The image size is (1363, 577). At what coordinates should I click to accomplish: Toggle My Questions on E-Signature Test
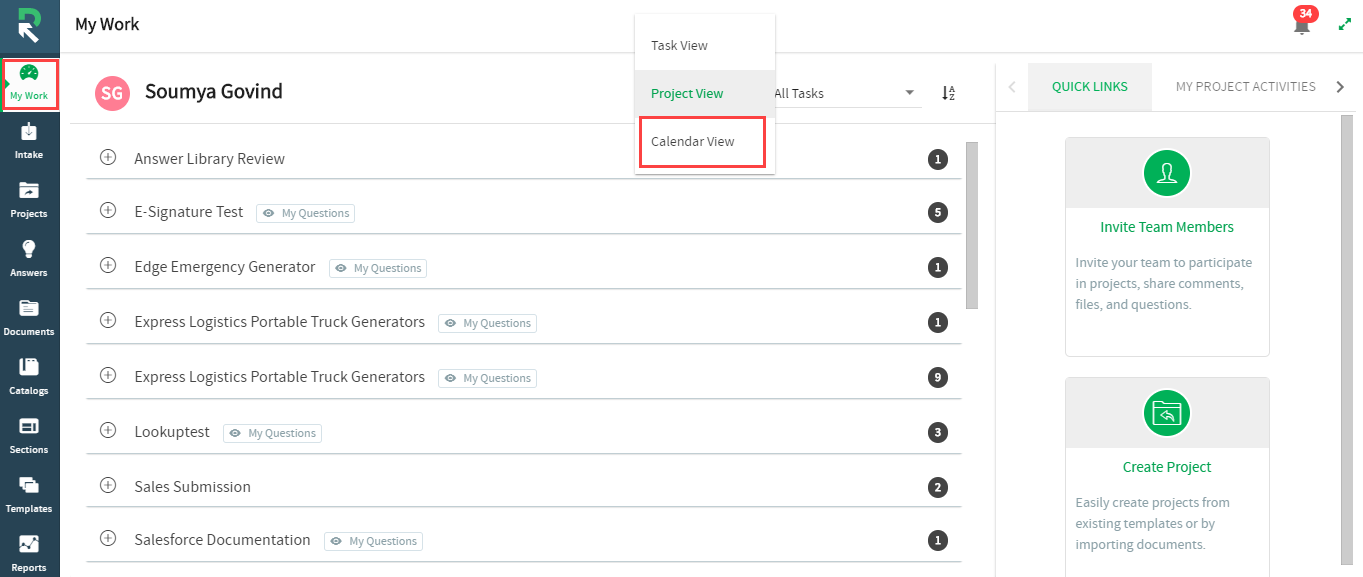click(306, 213)
